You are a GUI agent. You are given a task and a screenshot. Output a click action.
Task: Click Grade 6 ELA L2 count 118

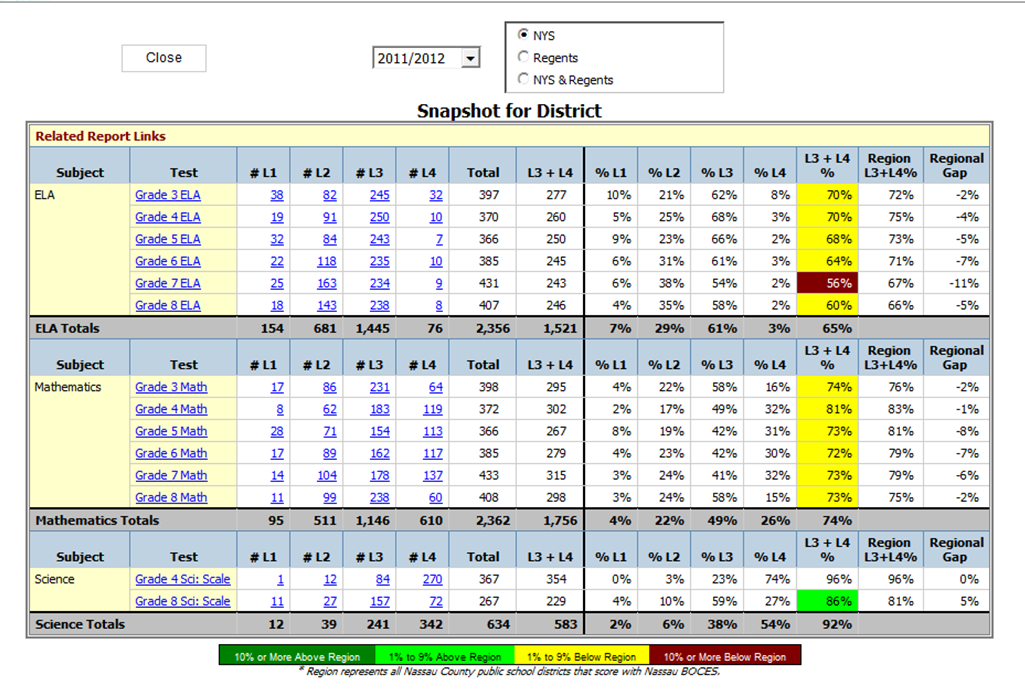327,261
